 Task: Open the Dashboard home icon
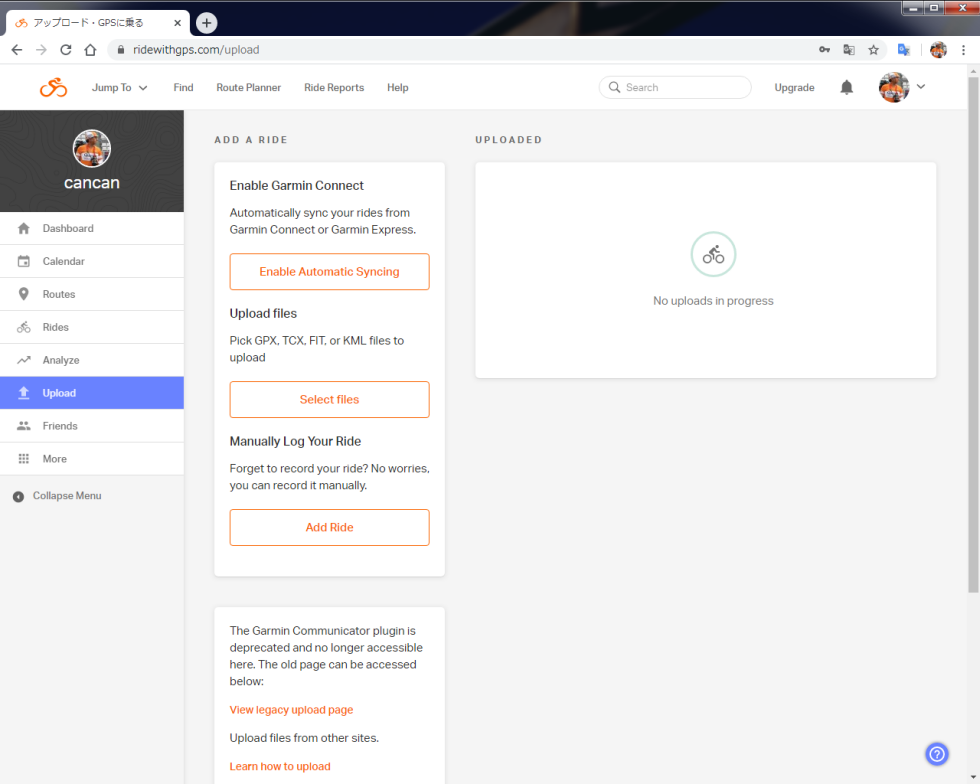tap(24, 228)
